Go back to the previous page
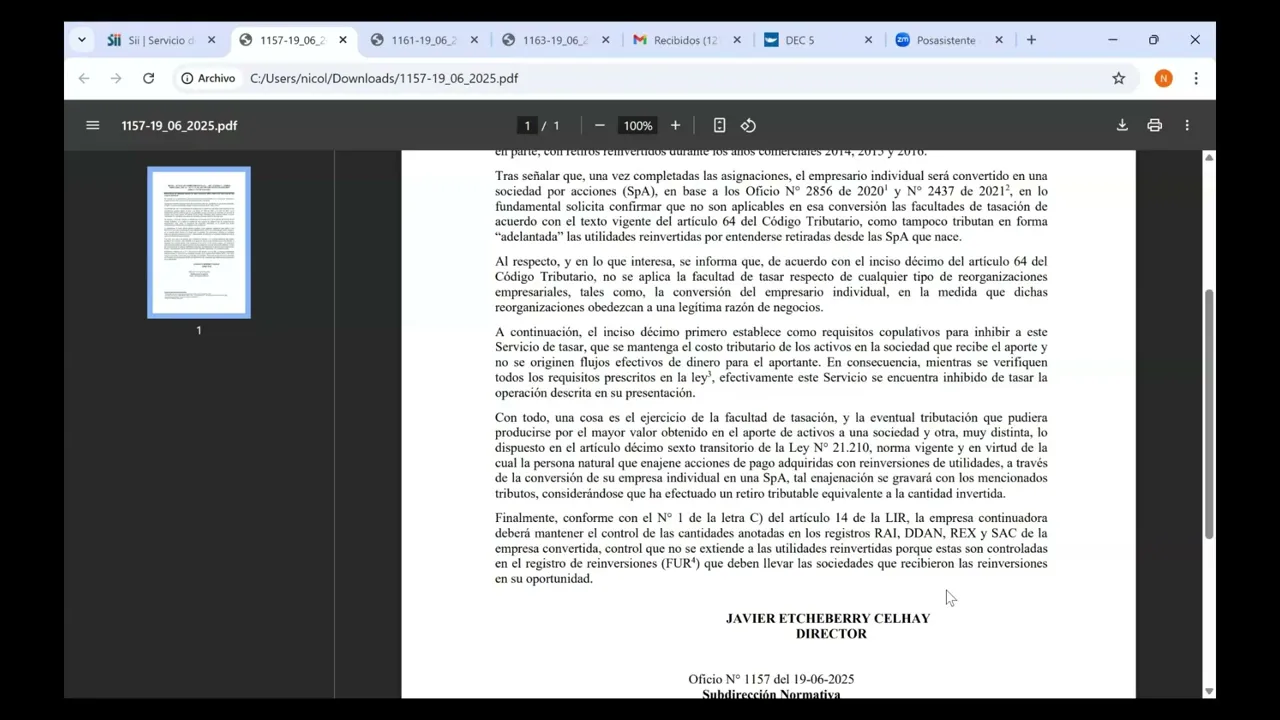Image resolution: width=1280 pixels, height=720 pixels. pos(83,78)
